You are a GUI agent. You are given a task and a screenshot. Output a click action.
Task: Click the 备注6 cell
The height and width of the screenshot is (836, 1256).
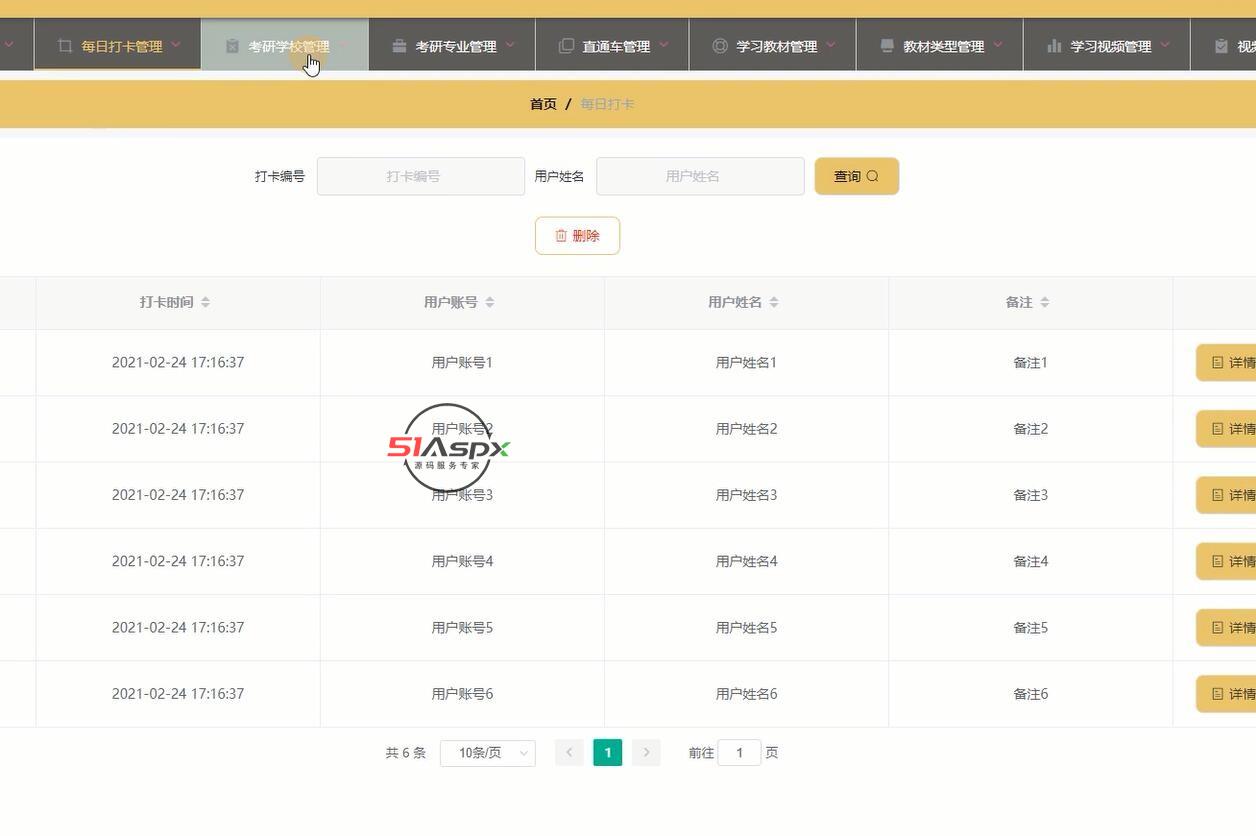click(1030, 694)
